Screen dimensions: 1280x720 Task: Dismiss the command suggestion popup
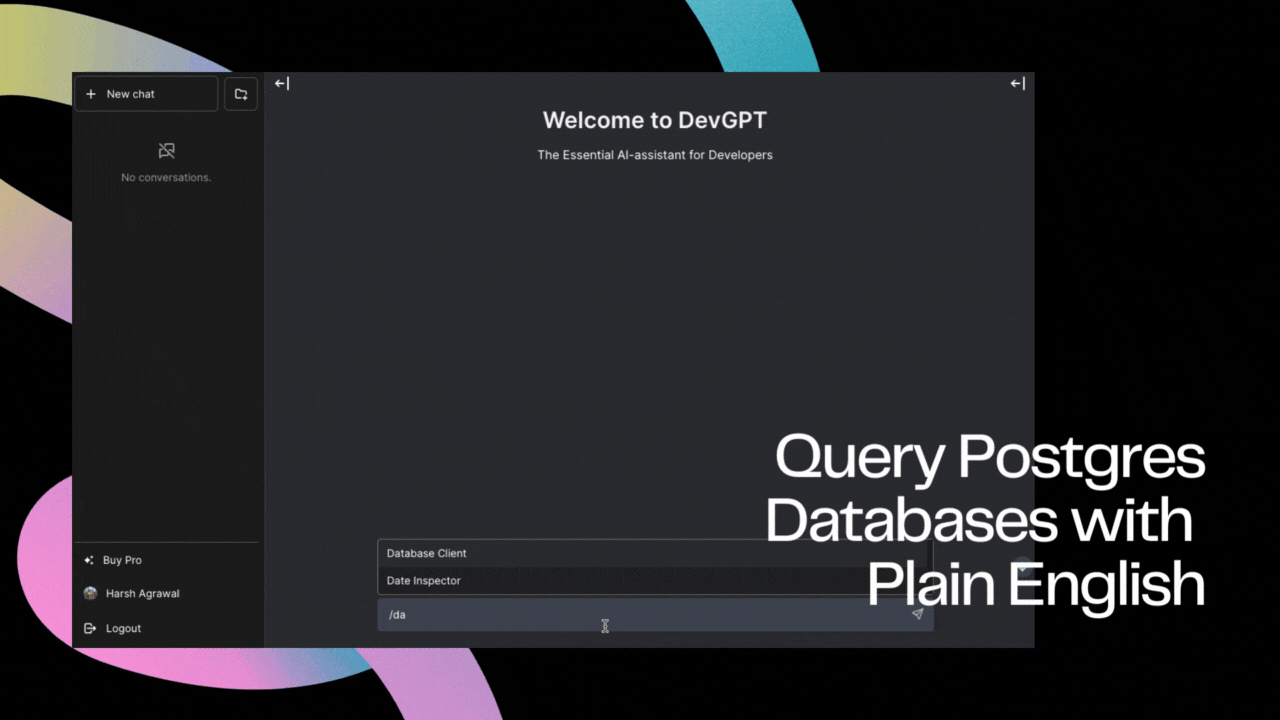pyautogui.click(x=655, y=350)
